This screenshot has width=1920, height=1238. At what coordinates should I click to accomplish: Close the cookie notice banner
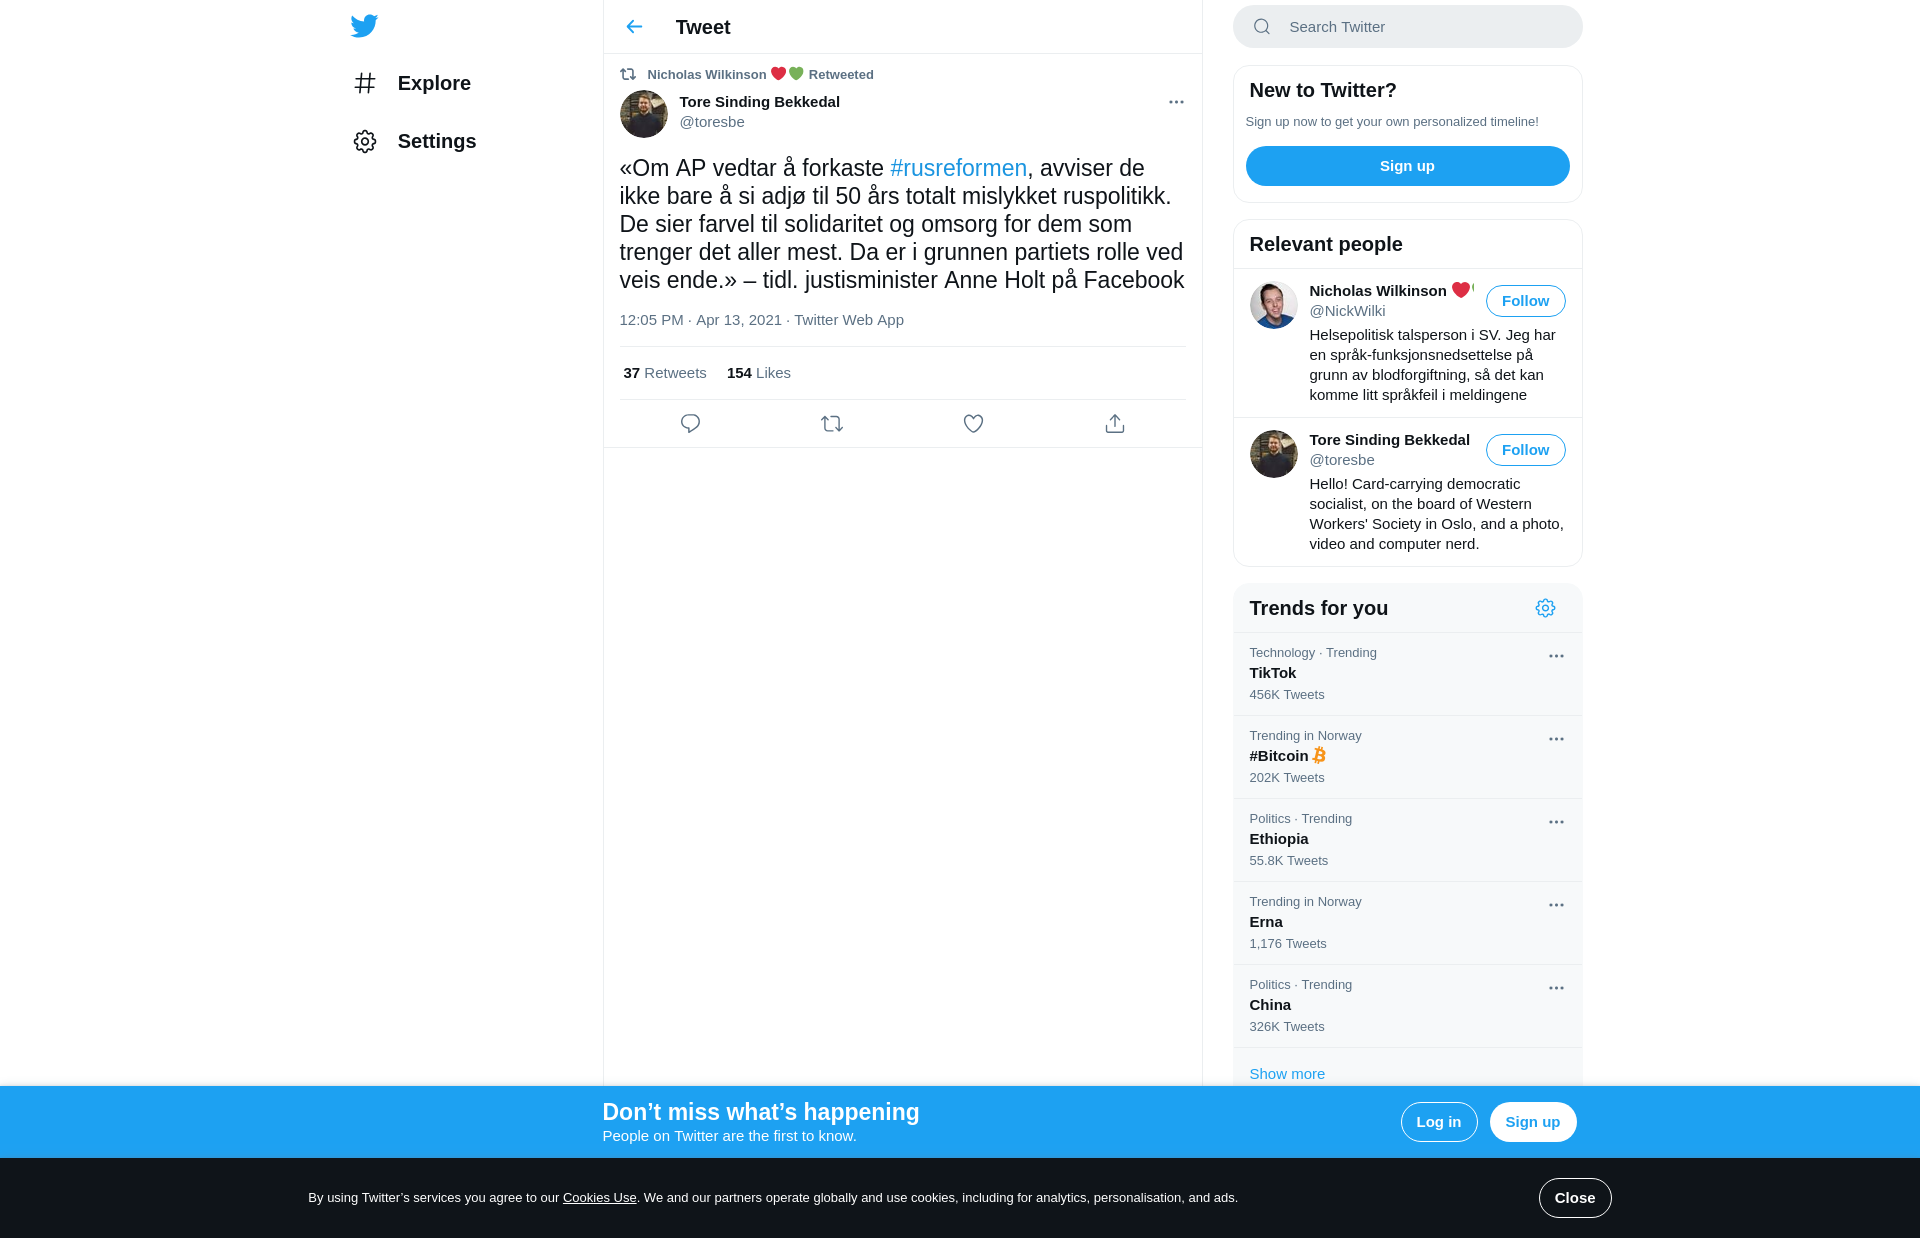[1575, 1198]
